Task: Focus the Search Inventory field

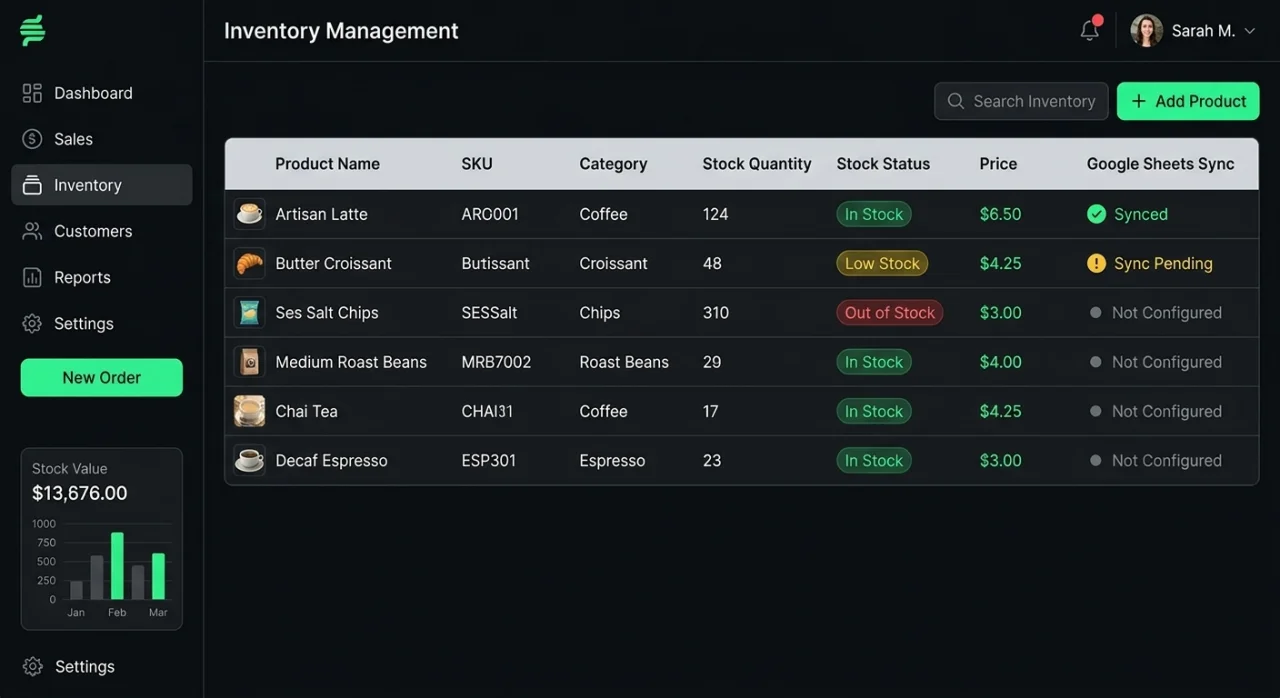Action: click(x=1021, y=101)
